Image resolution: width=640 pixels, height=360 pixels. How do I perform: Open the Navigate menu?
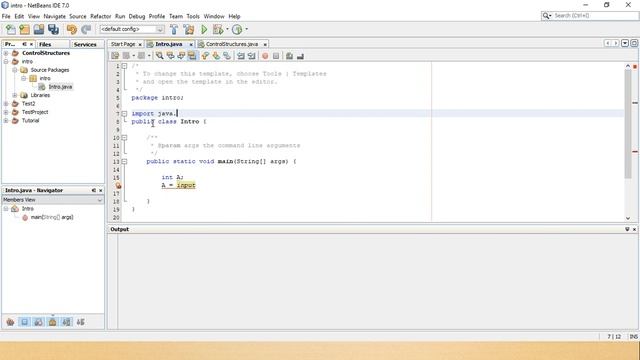point(54,16)
